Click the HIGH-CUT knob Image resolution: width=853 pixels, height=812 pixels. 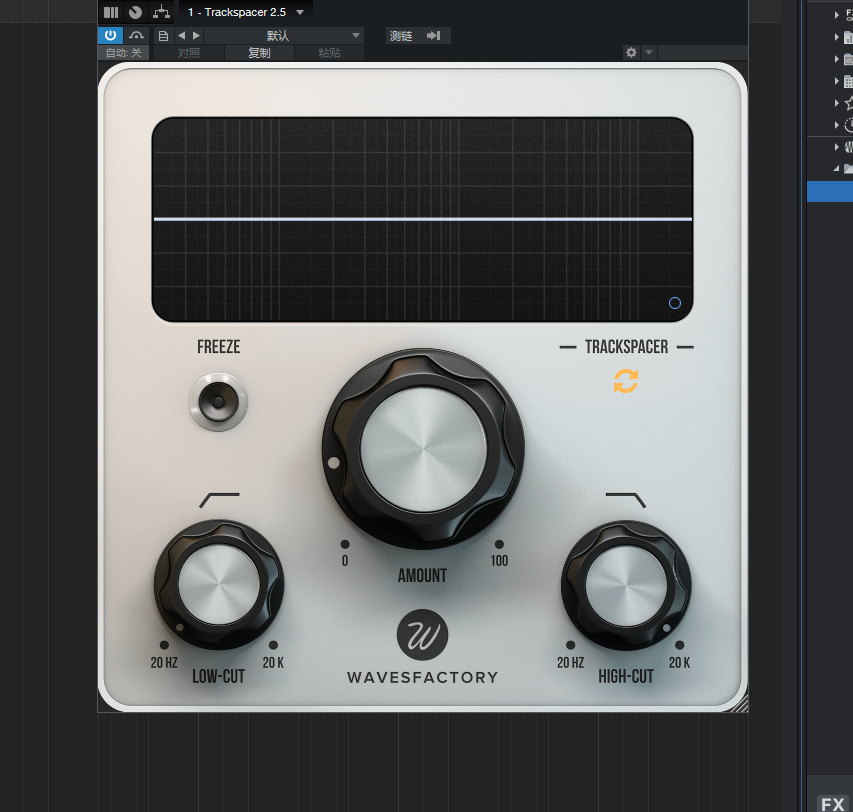pyautogui.click(x=626, y=585)
